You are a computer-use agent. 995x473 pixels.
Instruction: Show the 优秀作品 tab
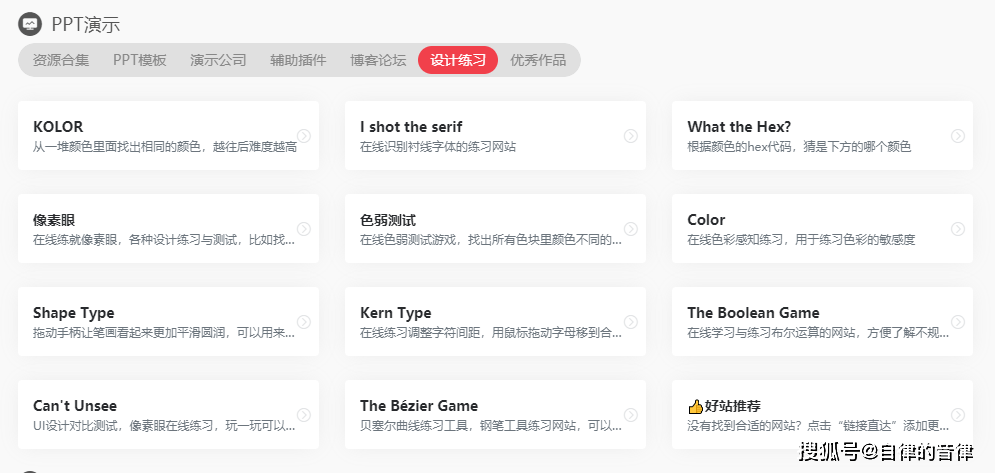click(538, 60)
